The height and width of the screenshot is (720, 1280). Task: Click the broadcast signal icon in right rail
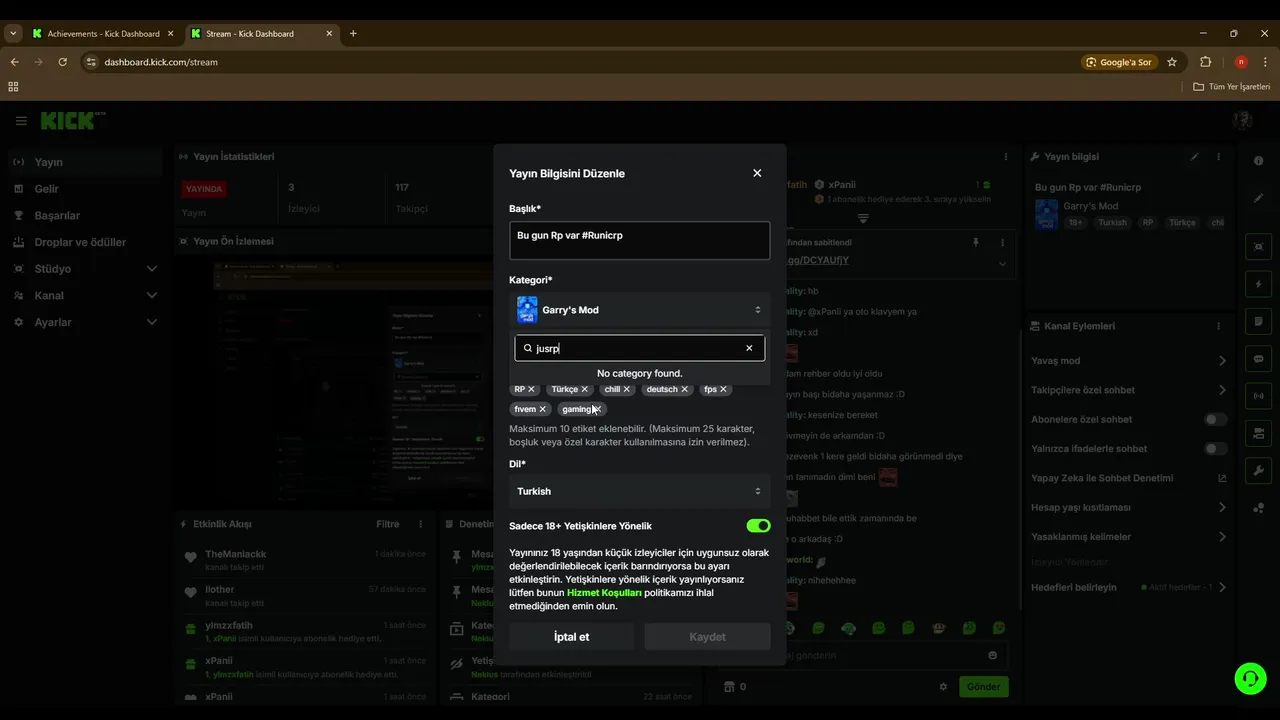click(x=1259, y=396)
